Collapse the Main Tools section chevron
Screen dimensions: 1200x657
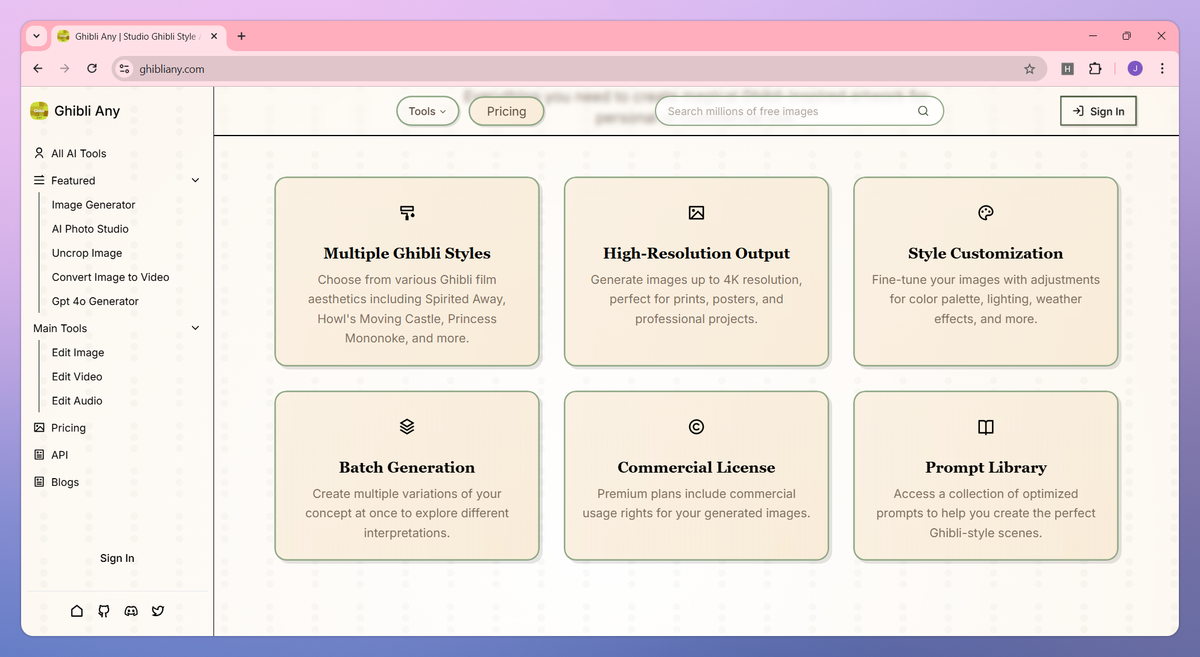[x=195, y=328]
